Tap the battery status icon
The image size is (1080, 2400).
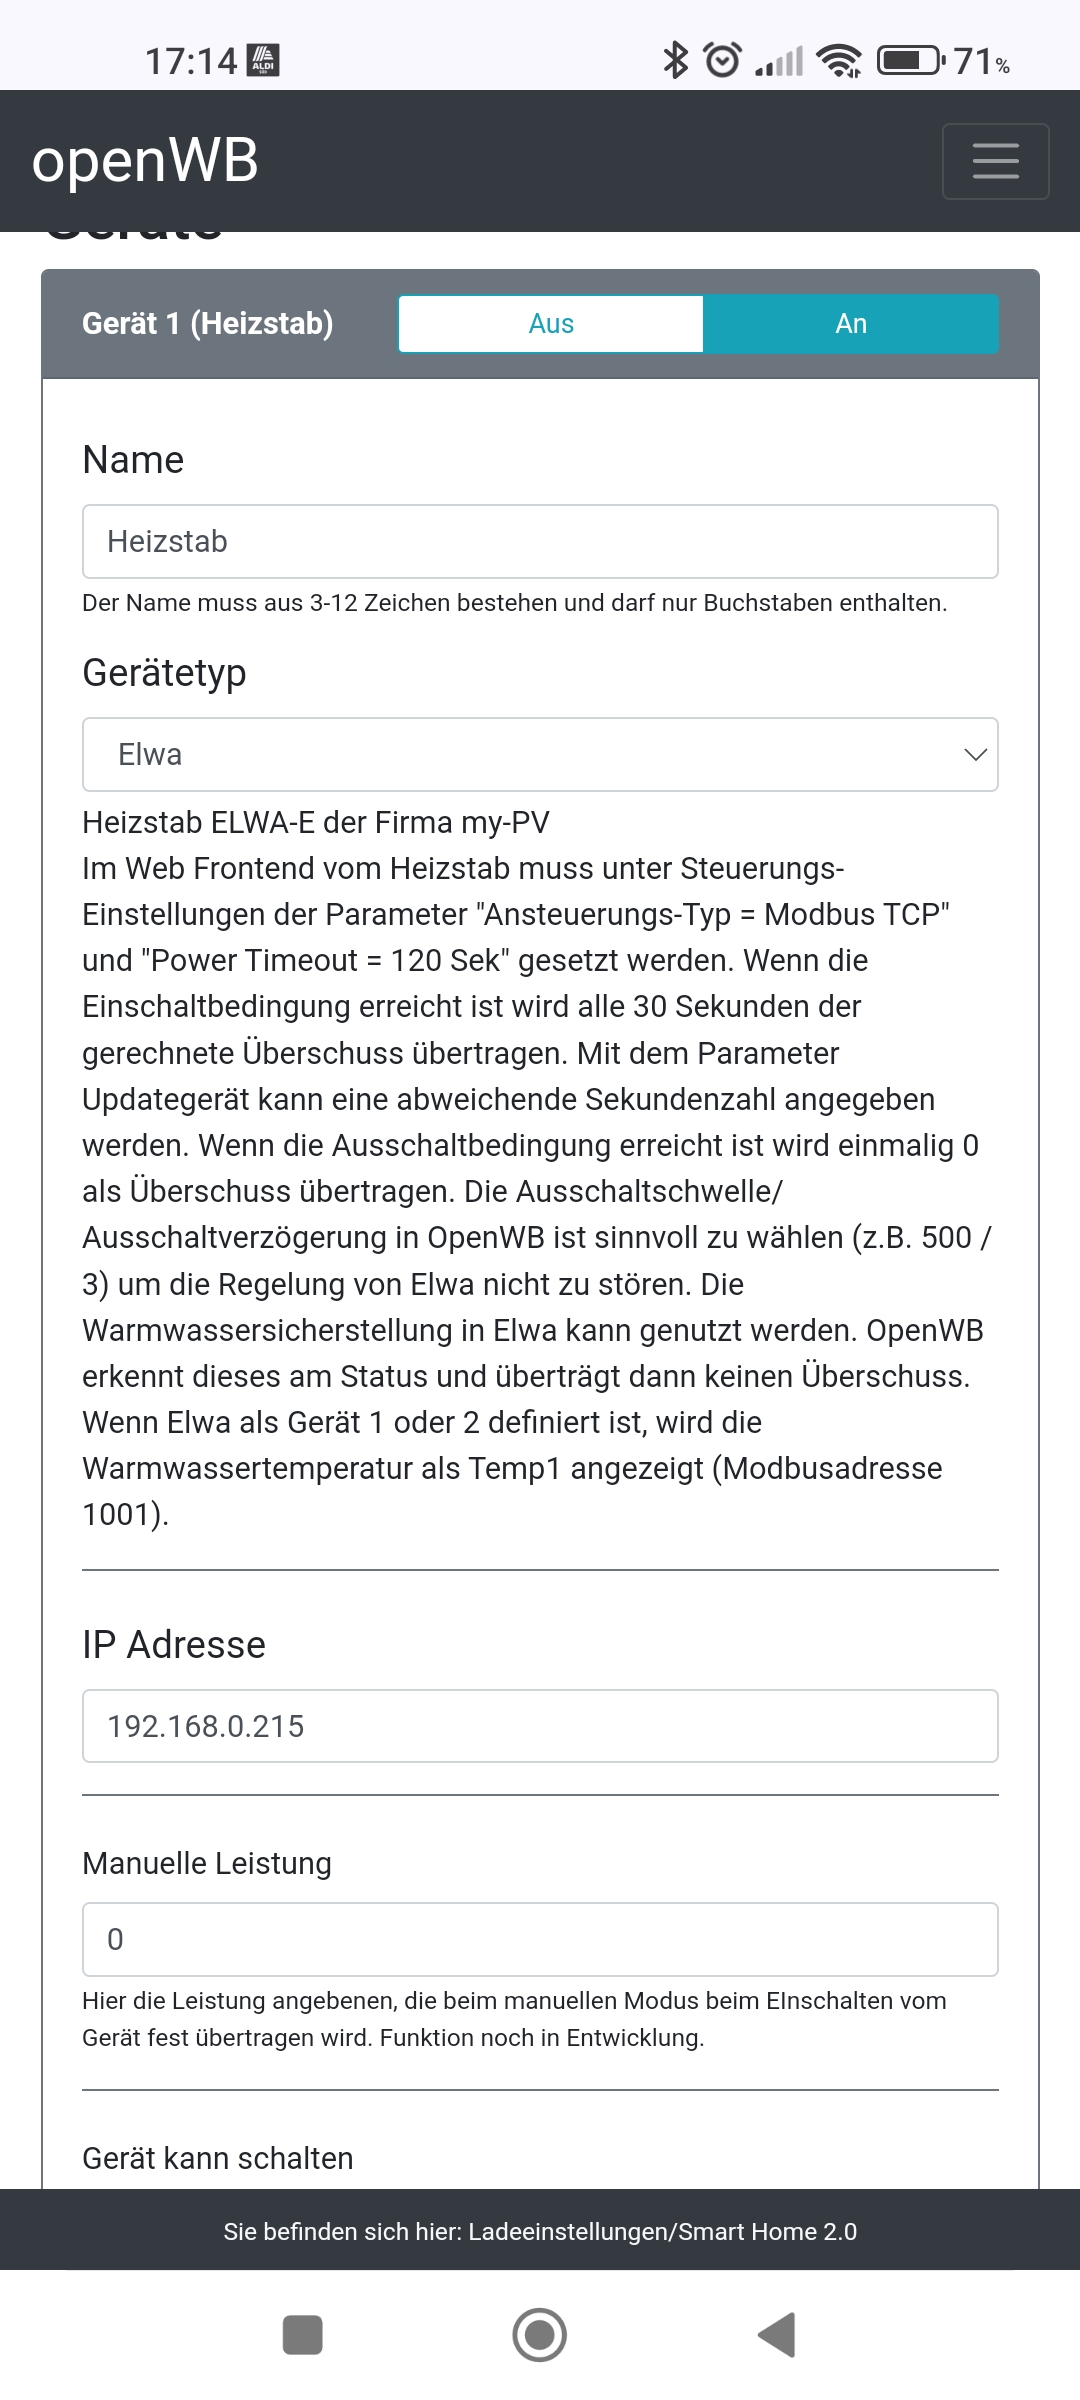click(910, 61)
